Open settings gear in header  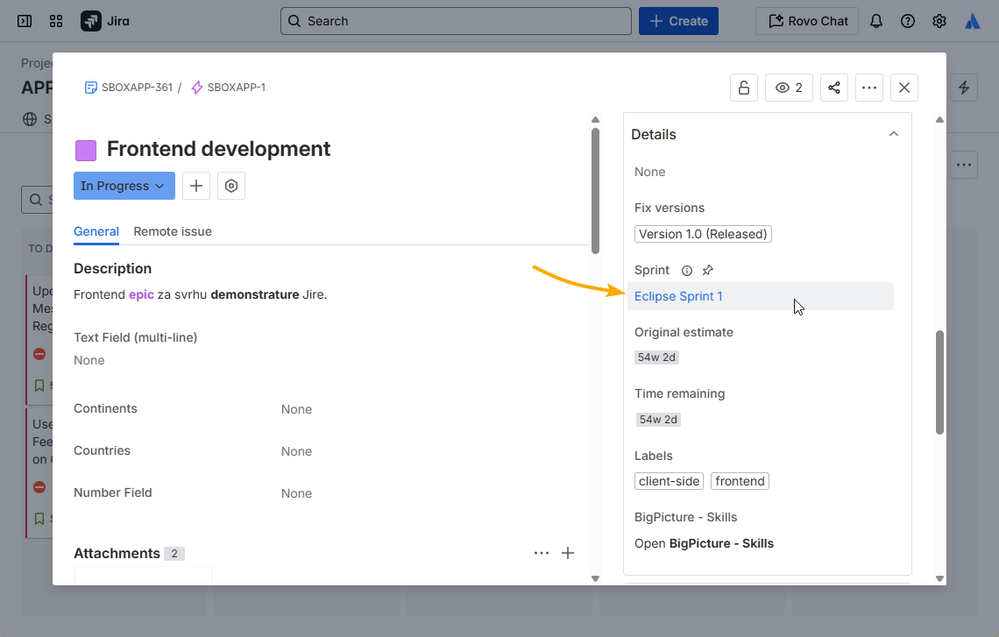pos(939,21)
